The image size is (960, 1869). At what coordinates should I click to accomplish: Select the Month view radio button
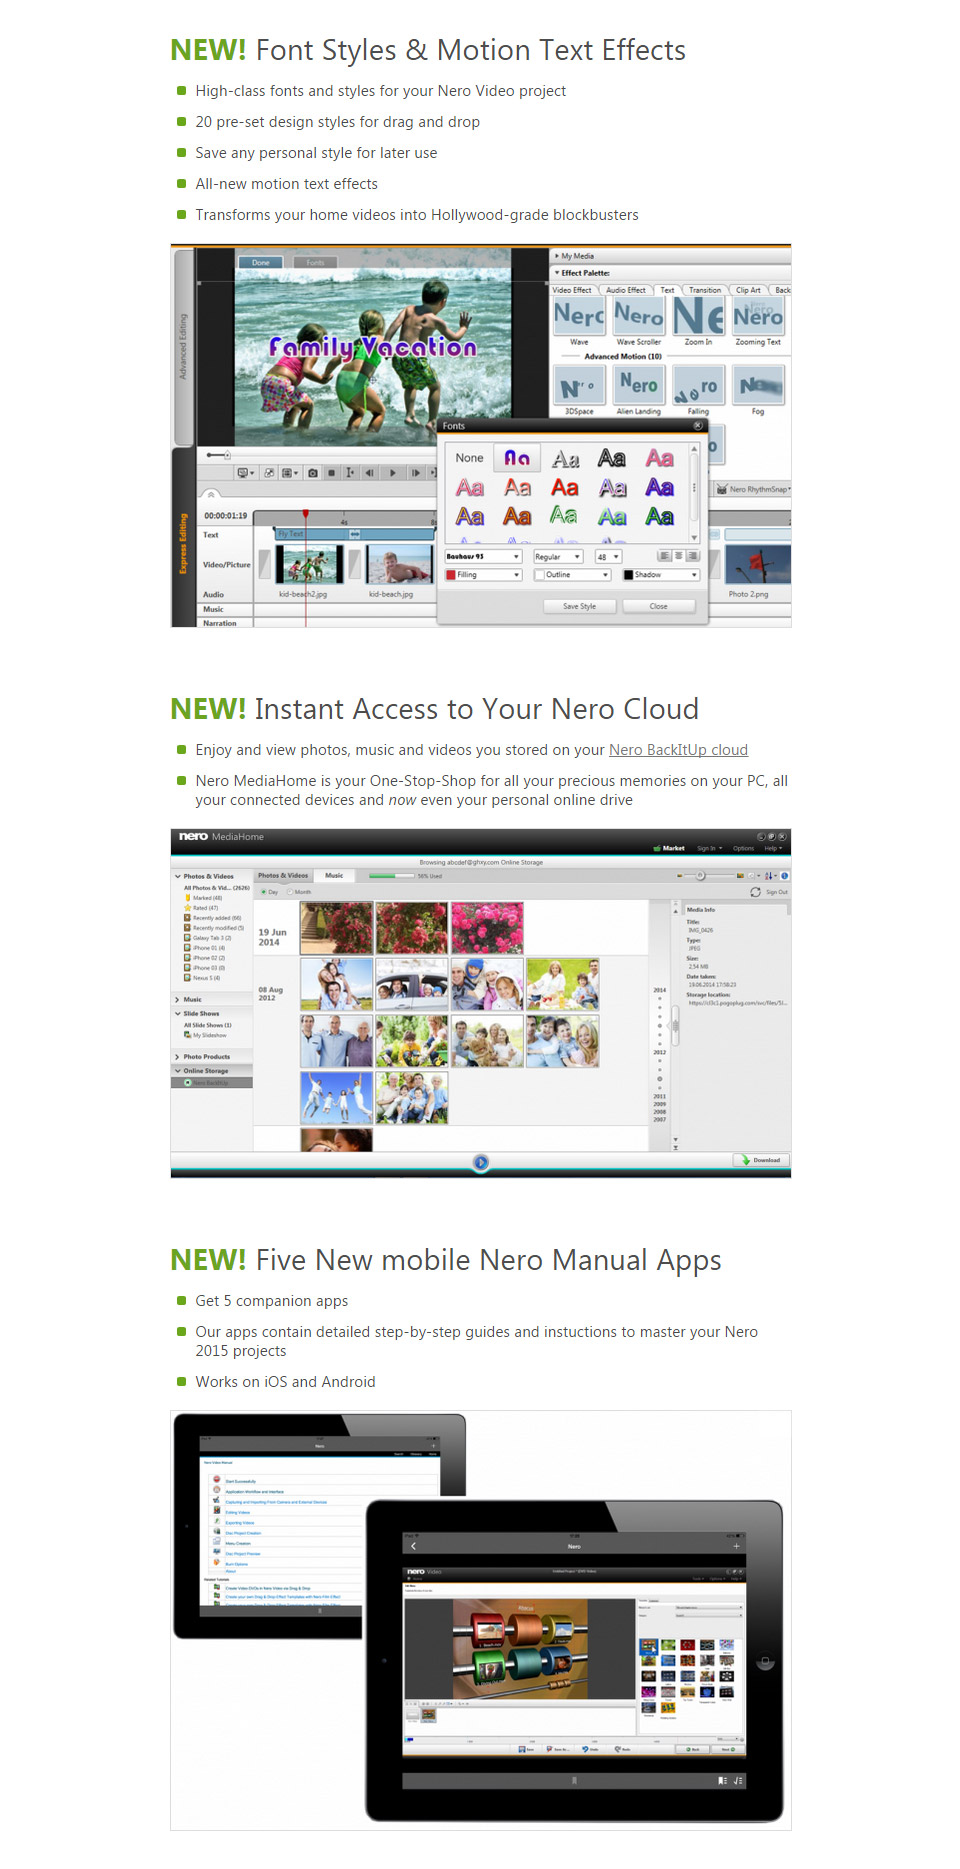[x=290, y=892]
